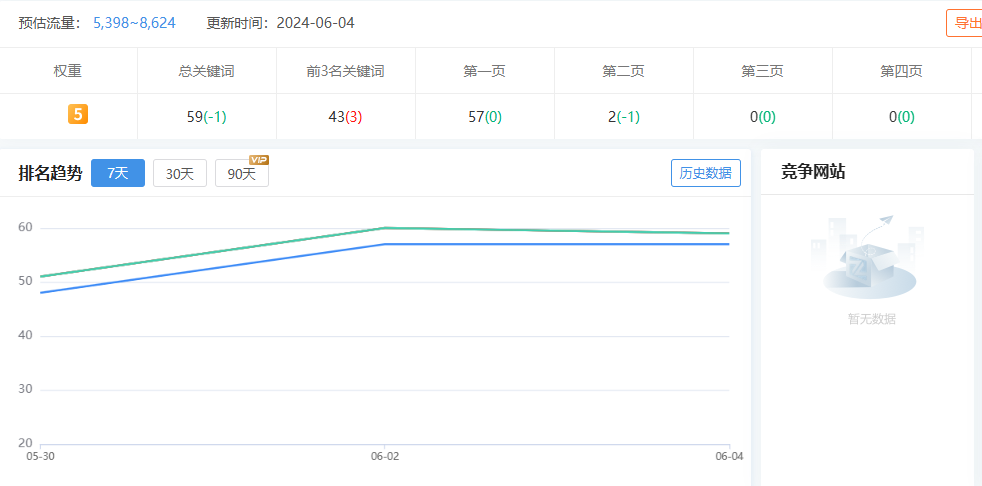
Task: Click the 总关键词 count 59
Action: [195, 117]
